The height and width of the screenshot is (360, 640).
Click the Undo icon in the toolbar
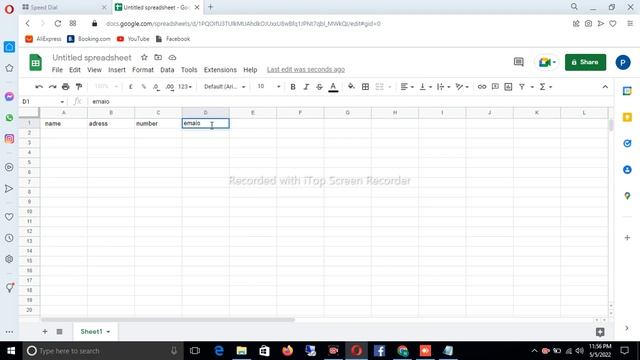(39, 87)
